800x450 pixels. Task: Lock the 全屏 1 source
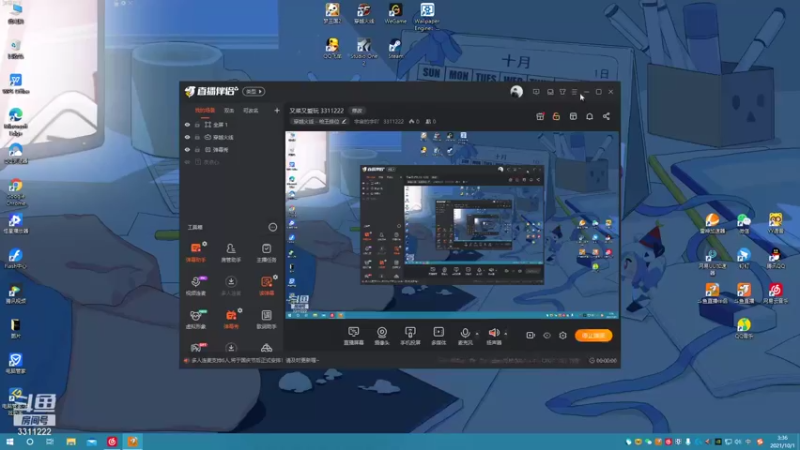(197, 124)
